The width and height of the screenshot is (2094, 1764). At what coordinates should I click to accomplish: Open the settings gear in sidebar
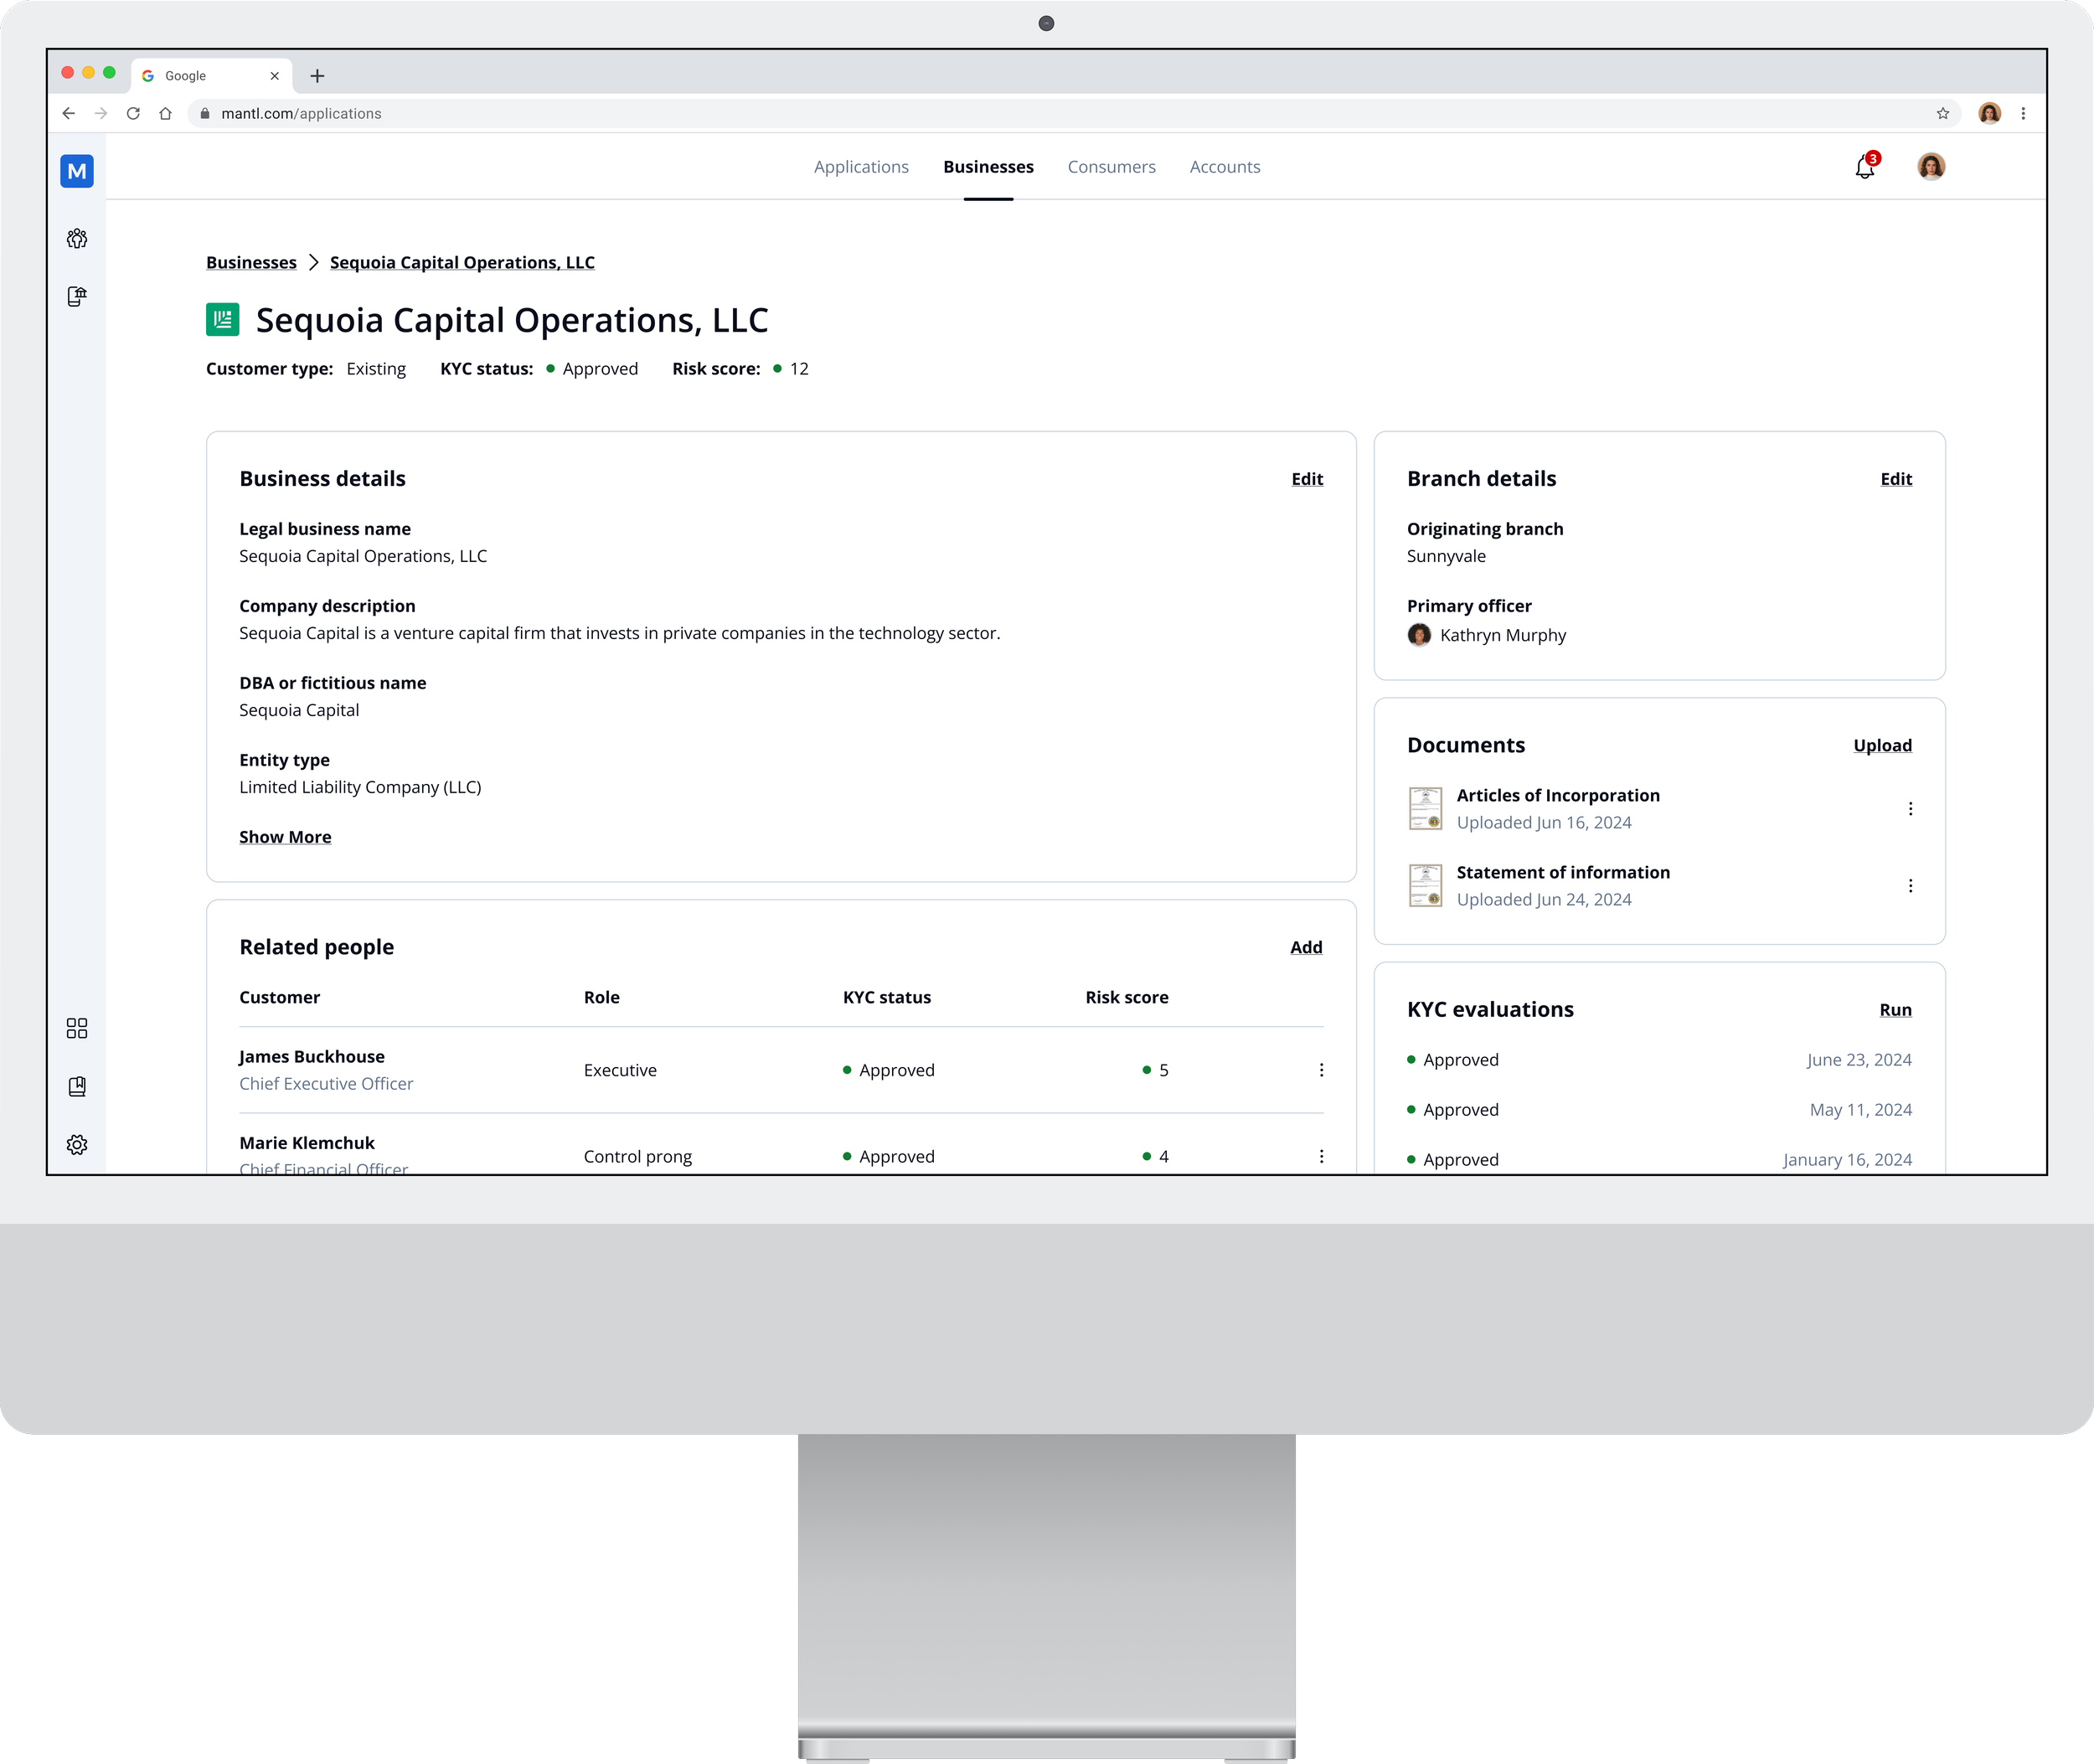[x=77, y=1144]
